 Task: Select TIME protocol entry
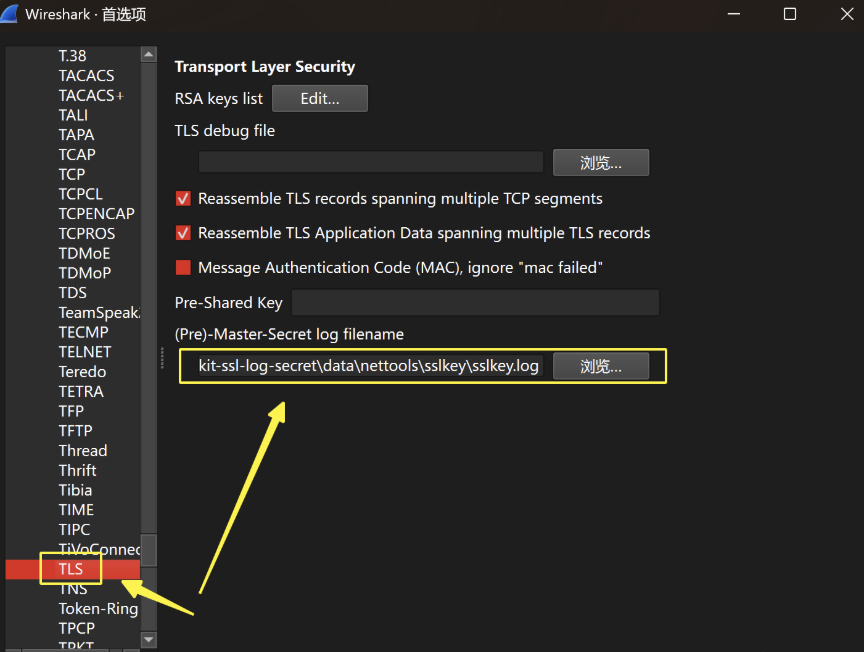tap(76, 510)
